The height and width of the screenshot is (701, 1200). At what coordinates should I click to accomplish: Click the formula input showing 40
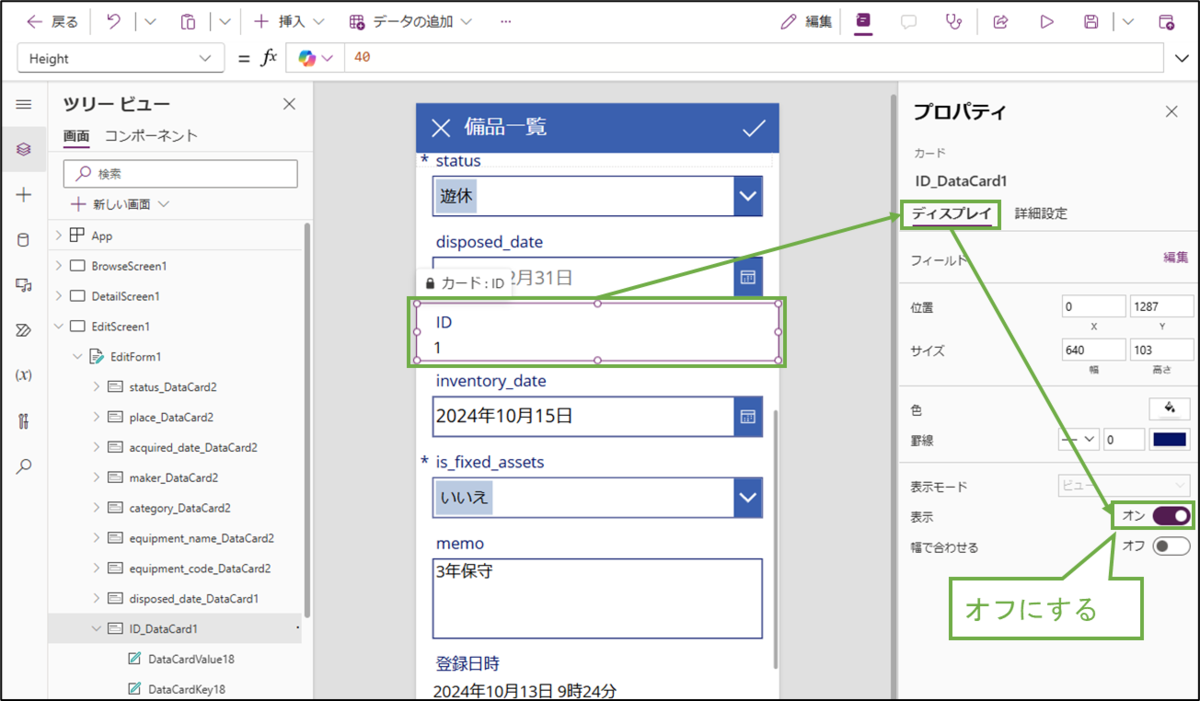click(755, 58)
